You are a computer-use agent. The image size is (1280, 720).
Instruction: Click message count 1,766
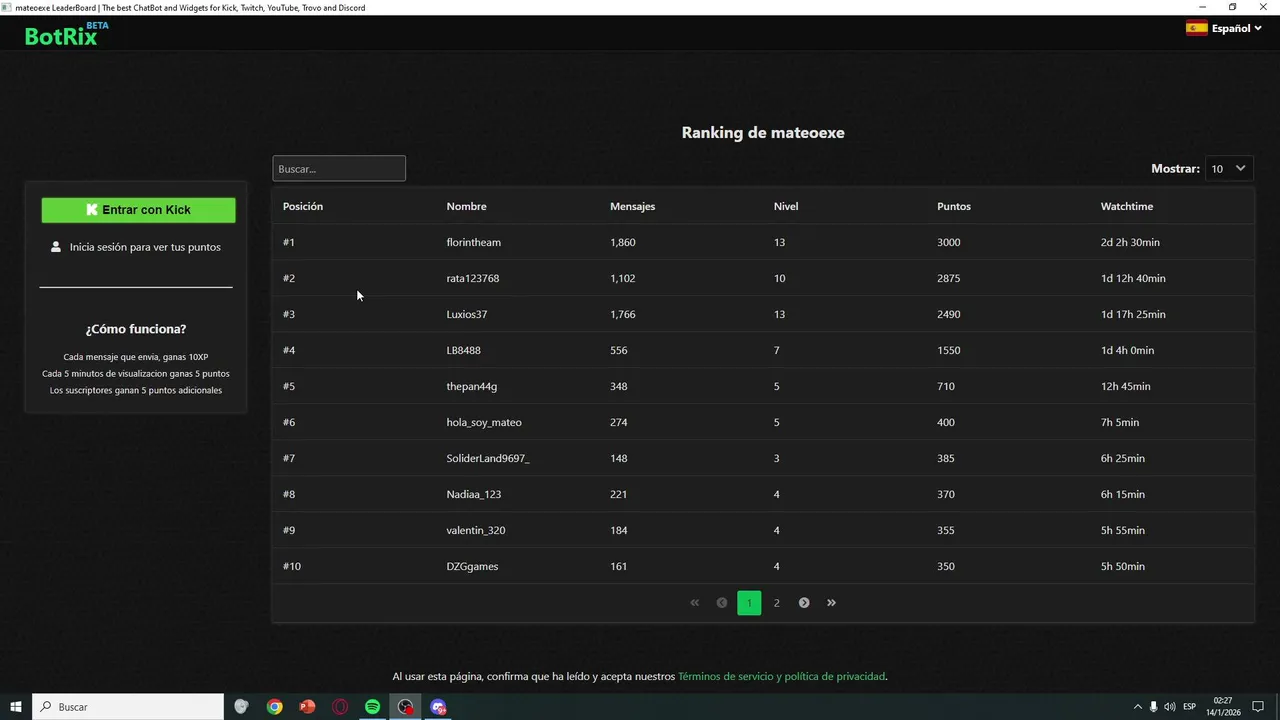623,314
